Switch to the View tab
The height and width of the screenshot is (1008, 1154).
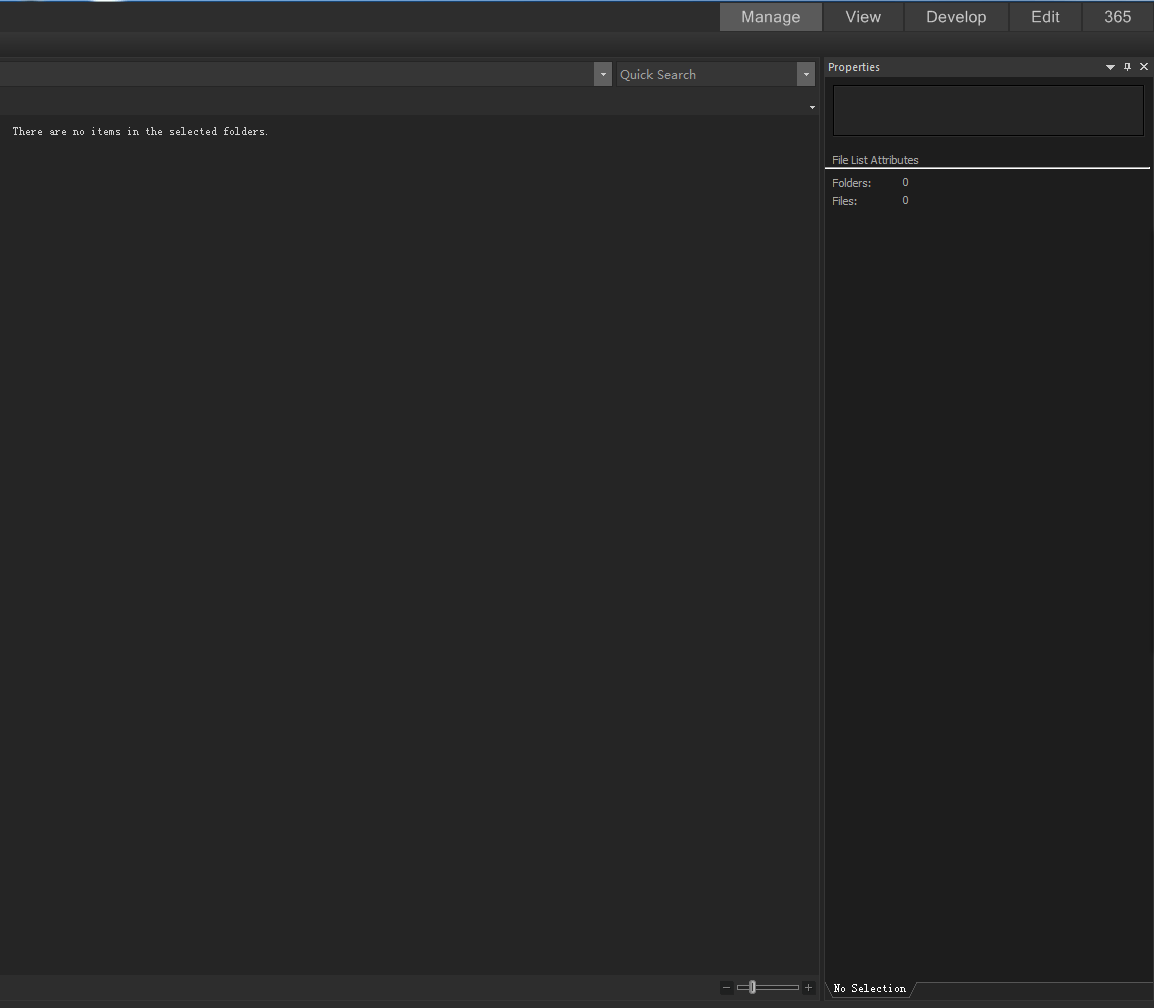tap(862, 16)
